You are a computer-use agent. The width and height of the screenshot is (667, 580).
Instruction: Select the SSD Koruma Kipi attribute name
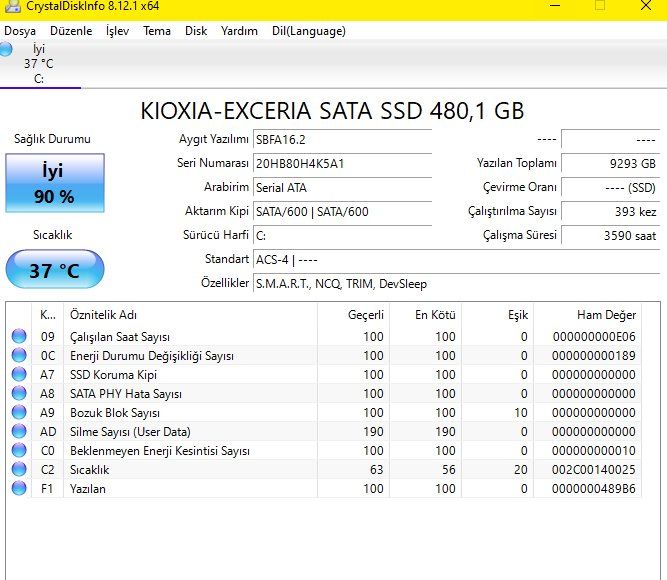(113, 374)
